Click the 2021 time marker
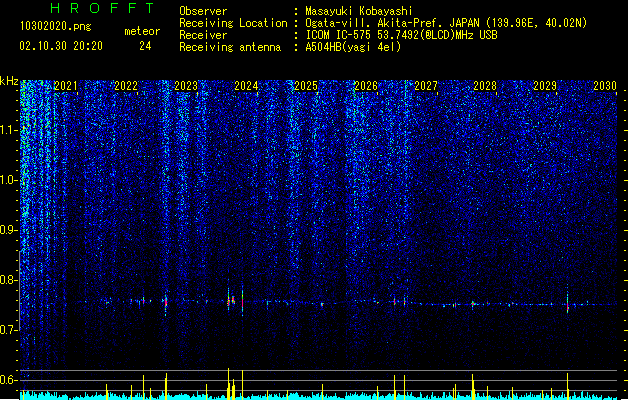This screenshot has height=400, width=629. 65,86
